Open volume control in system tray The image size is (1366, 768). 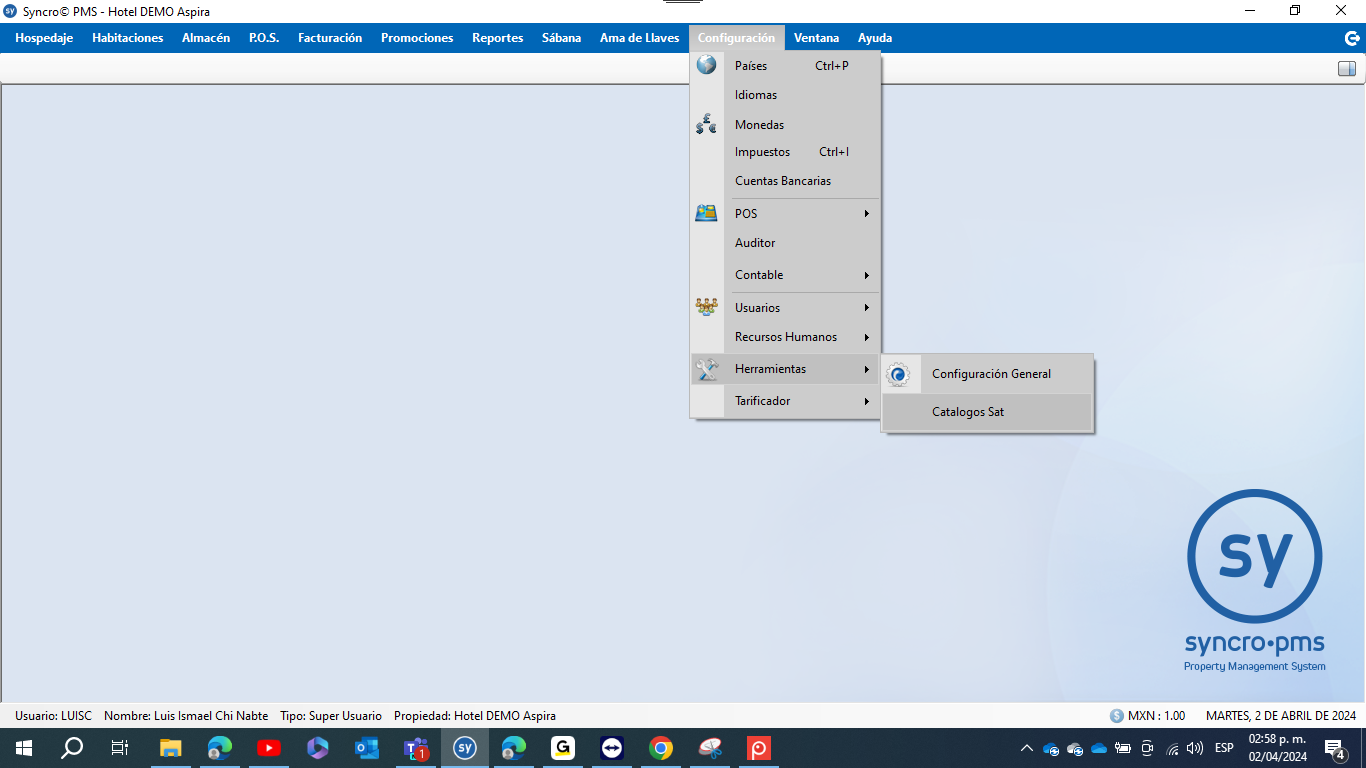pos(1195,748)
